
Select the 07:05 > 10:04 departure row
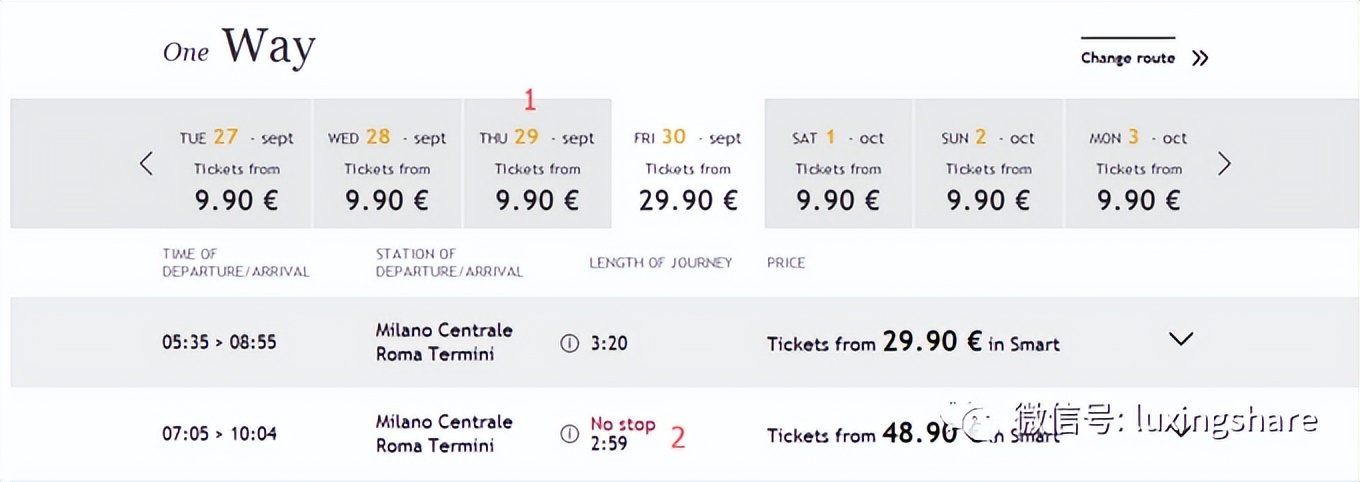point(219,434)
